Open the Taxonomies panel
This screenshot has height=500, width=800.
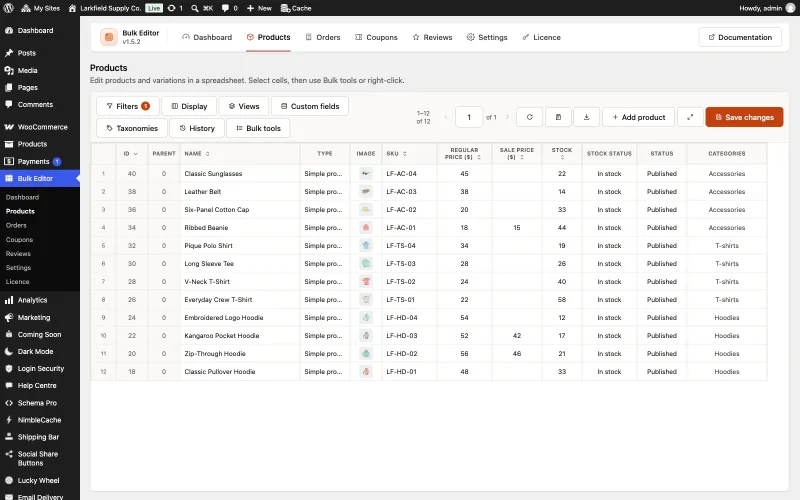132,128
